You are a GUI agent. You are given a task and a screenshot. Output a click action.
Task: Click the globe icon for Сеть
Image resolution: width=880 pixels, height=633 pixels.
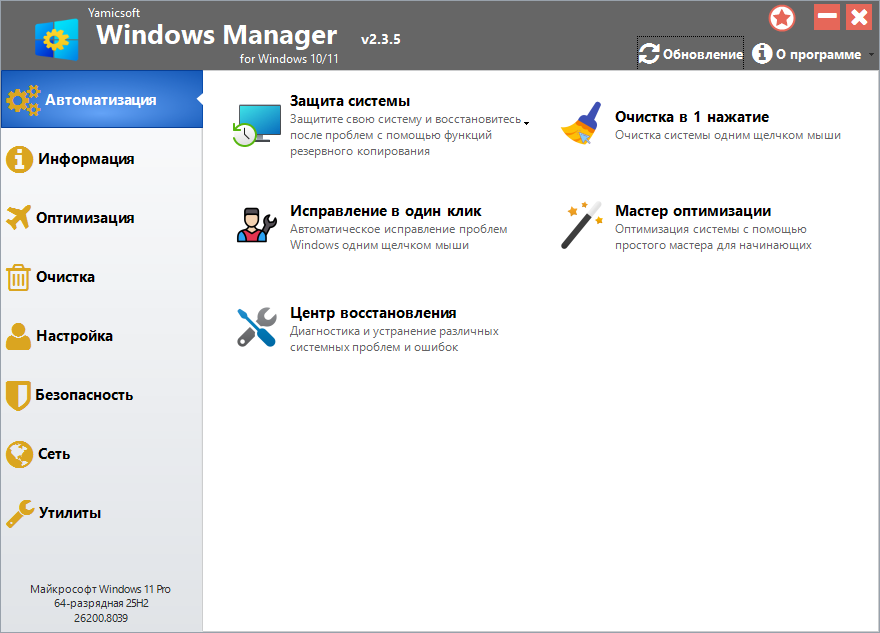[19, 454]
